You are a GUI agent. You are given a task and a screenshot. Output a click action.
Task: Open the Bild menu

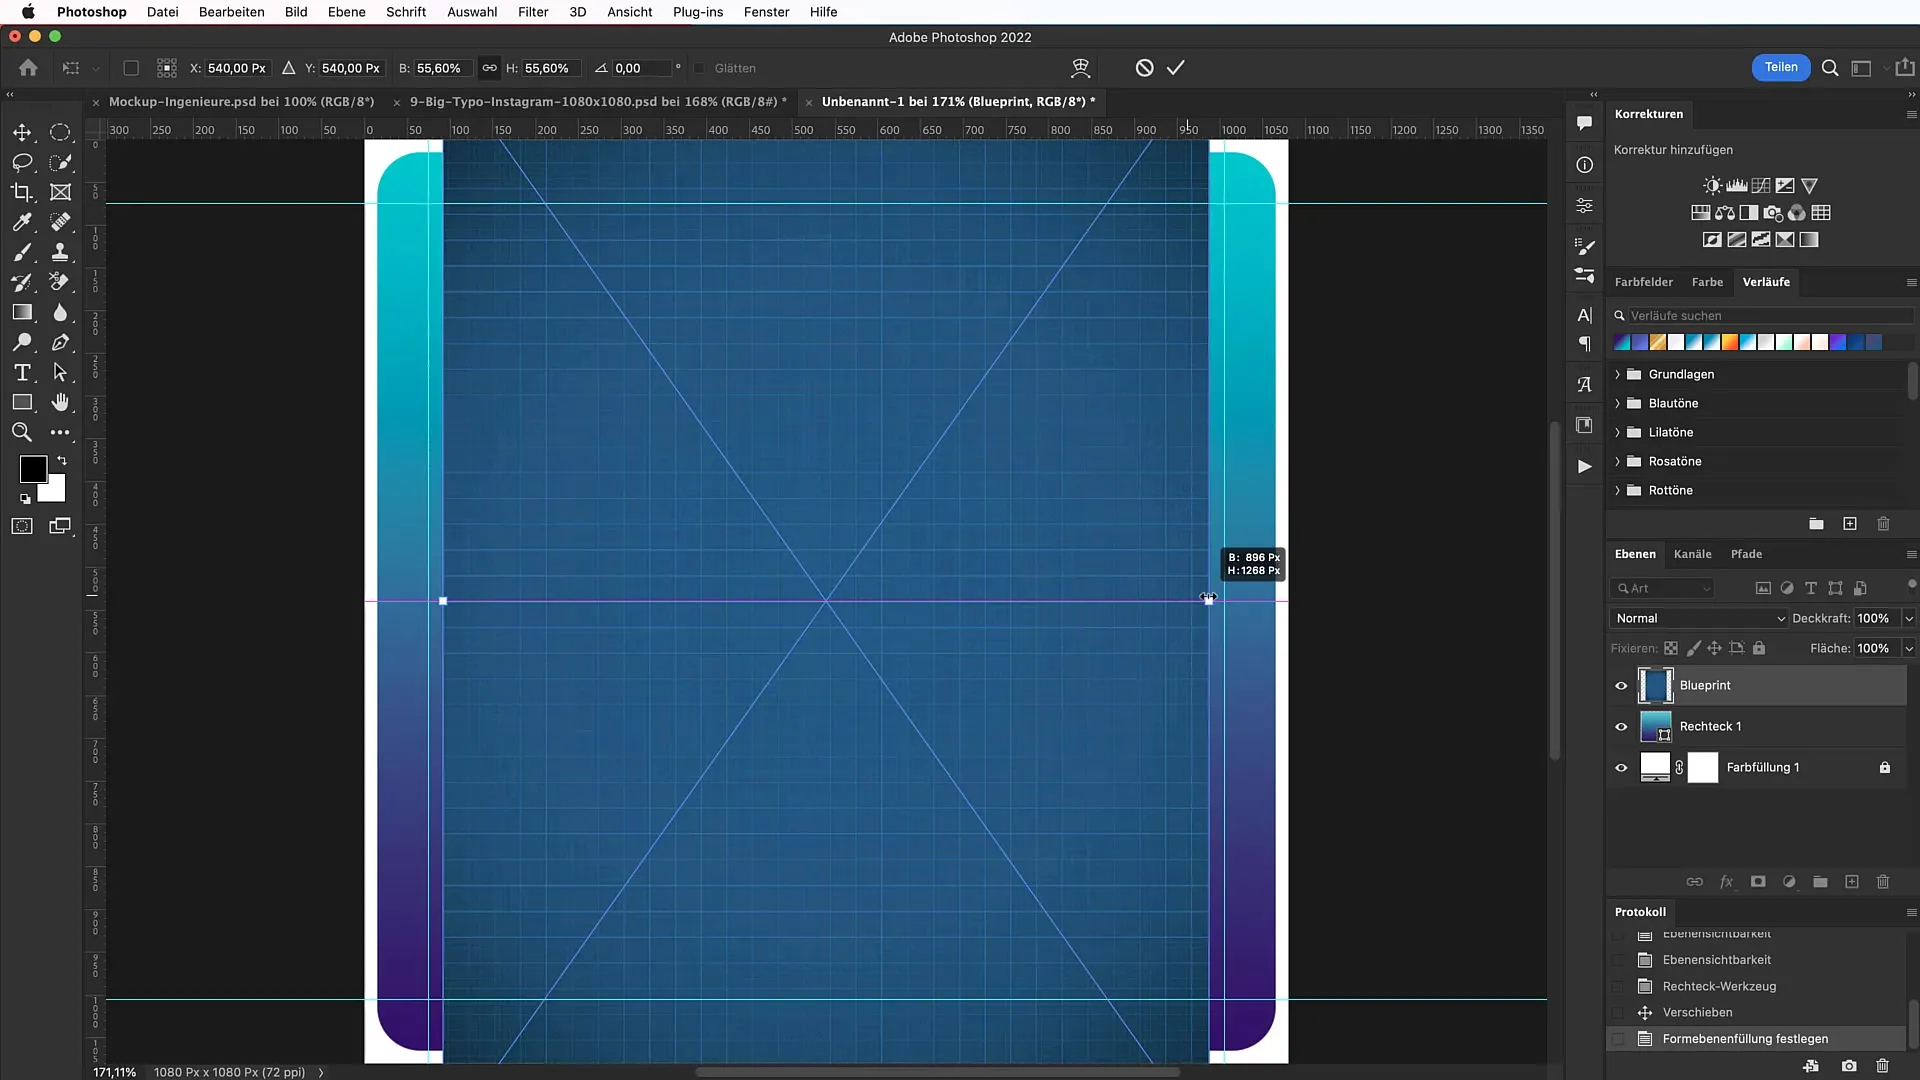(x=295, y=12)
